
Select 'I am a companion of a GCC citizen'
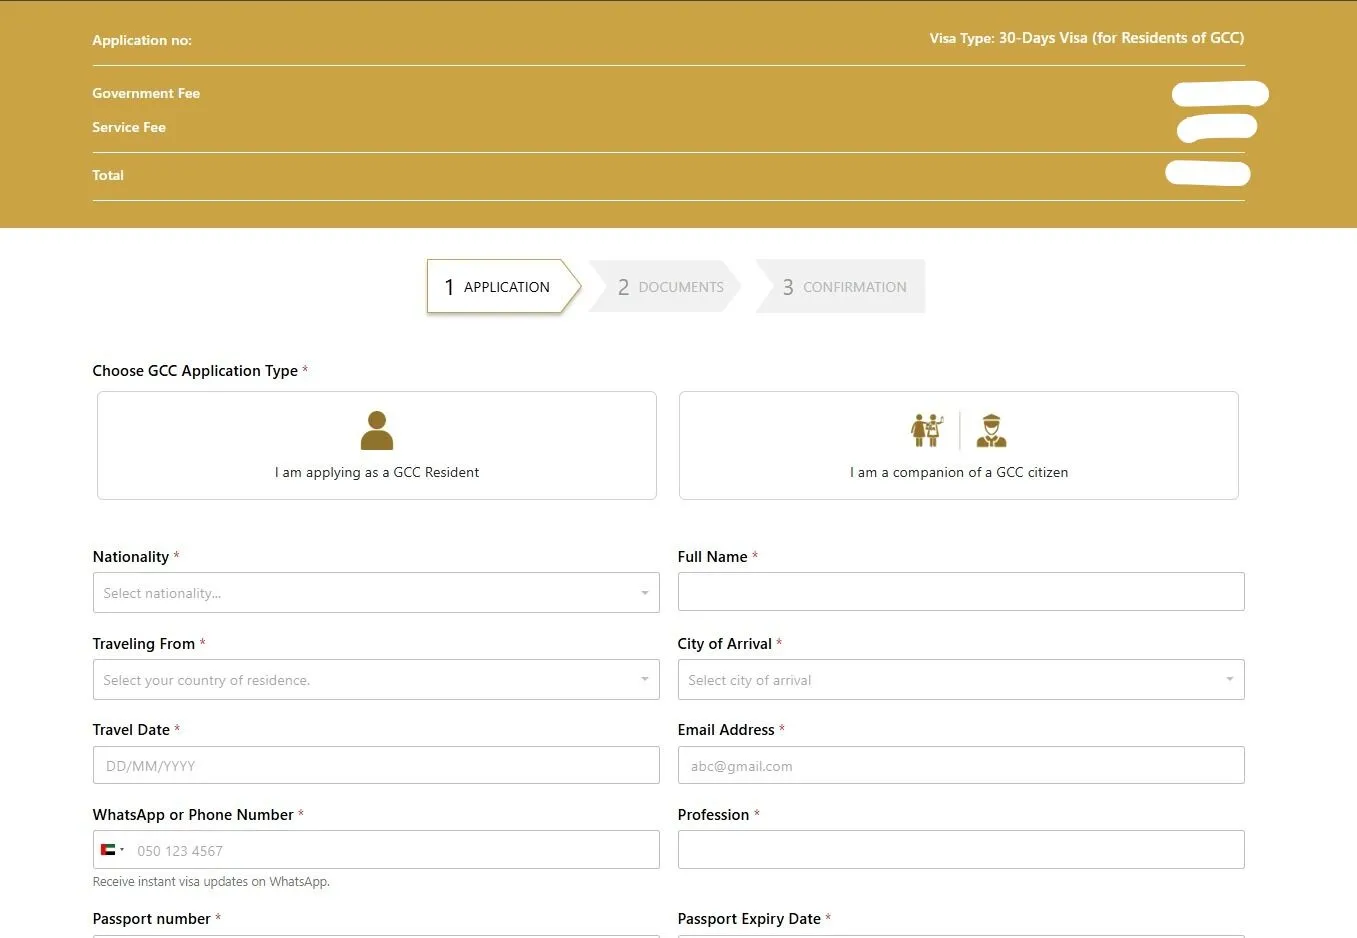click(958, 472)
